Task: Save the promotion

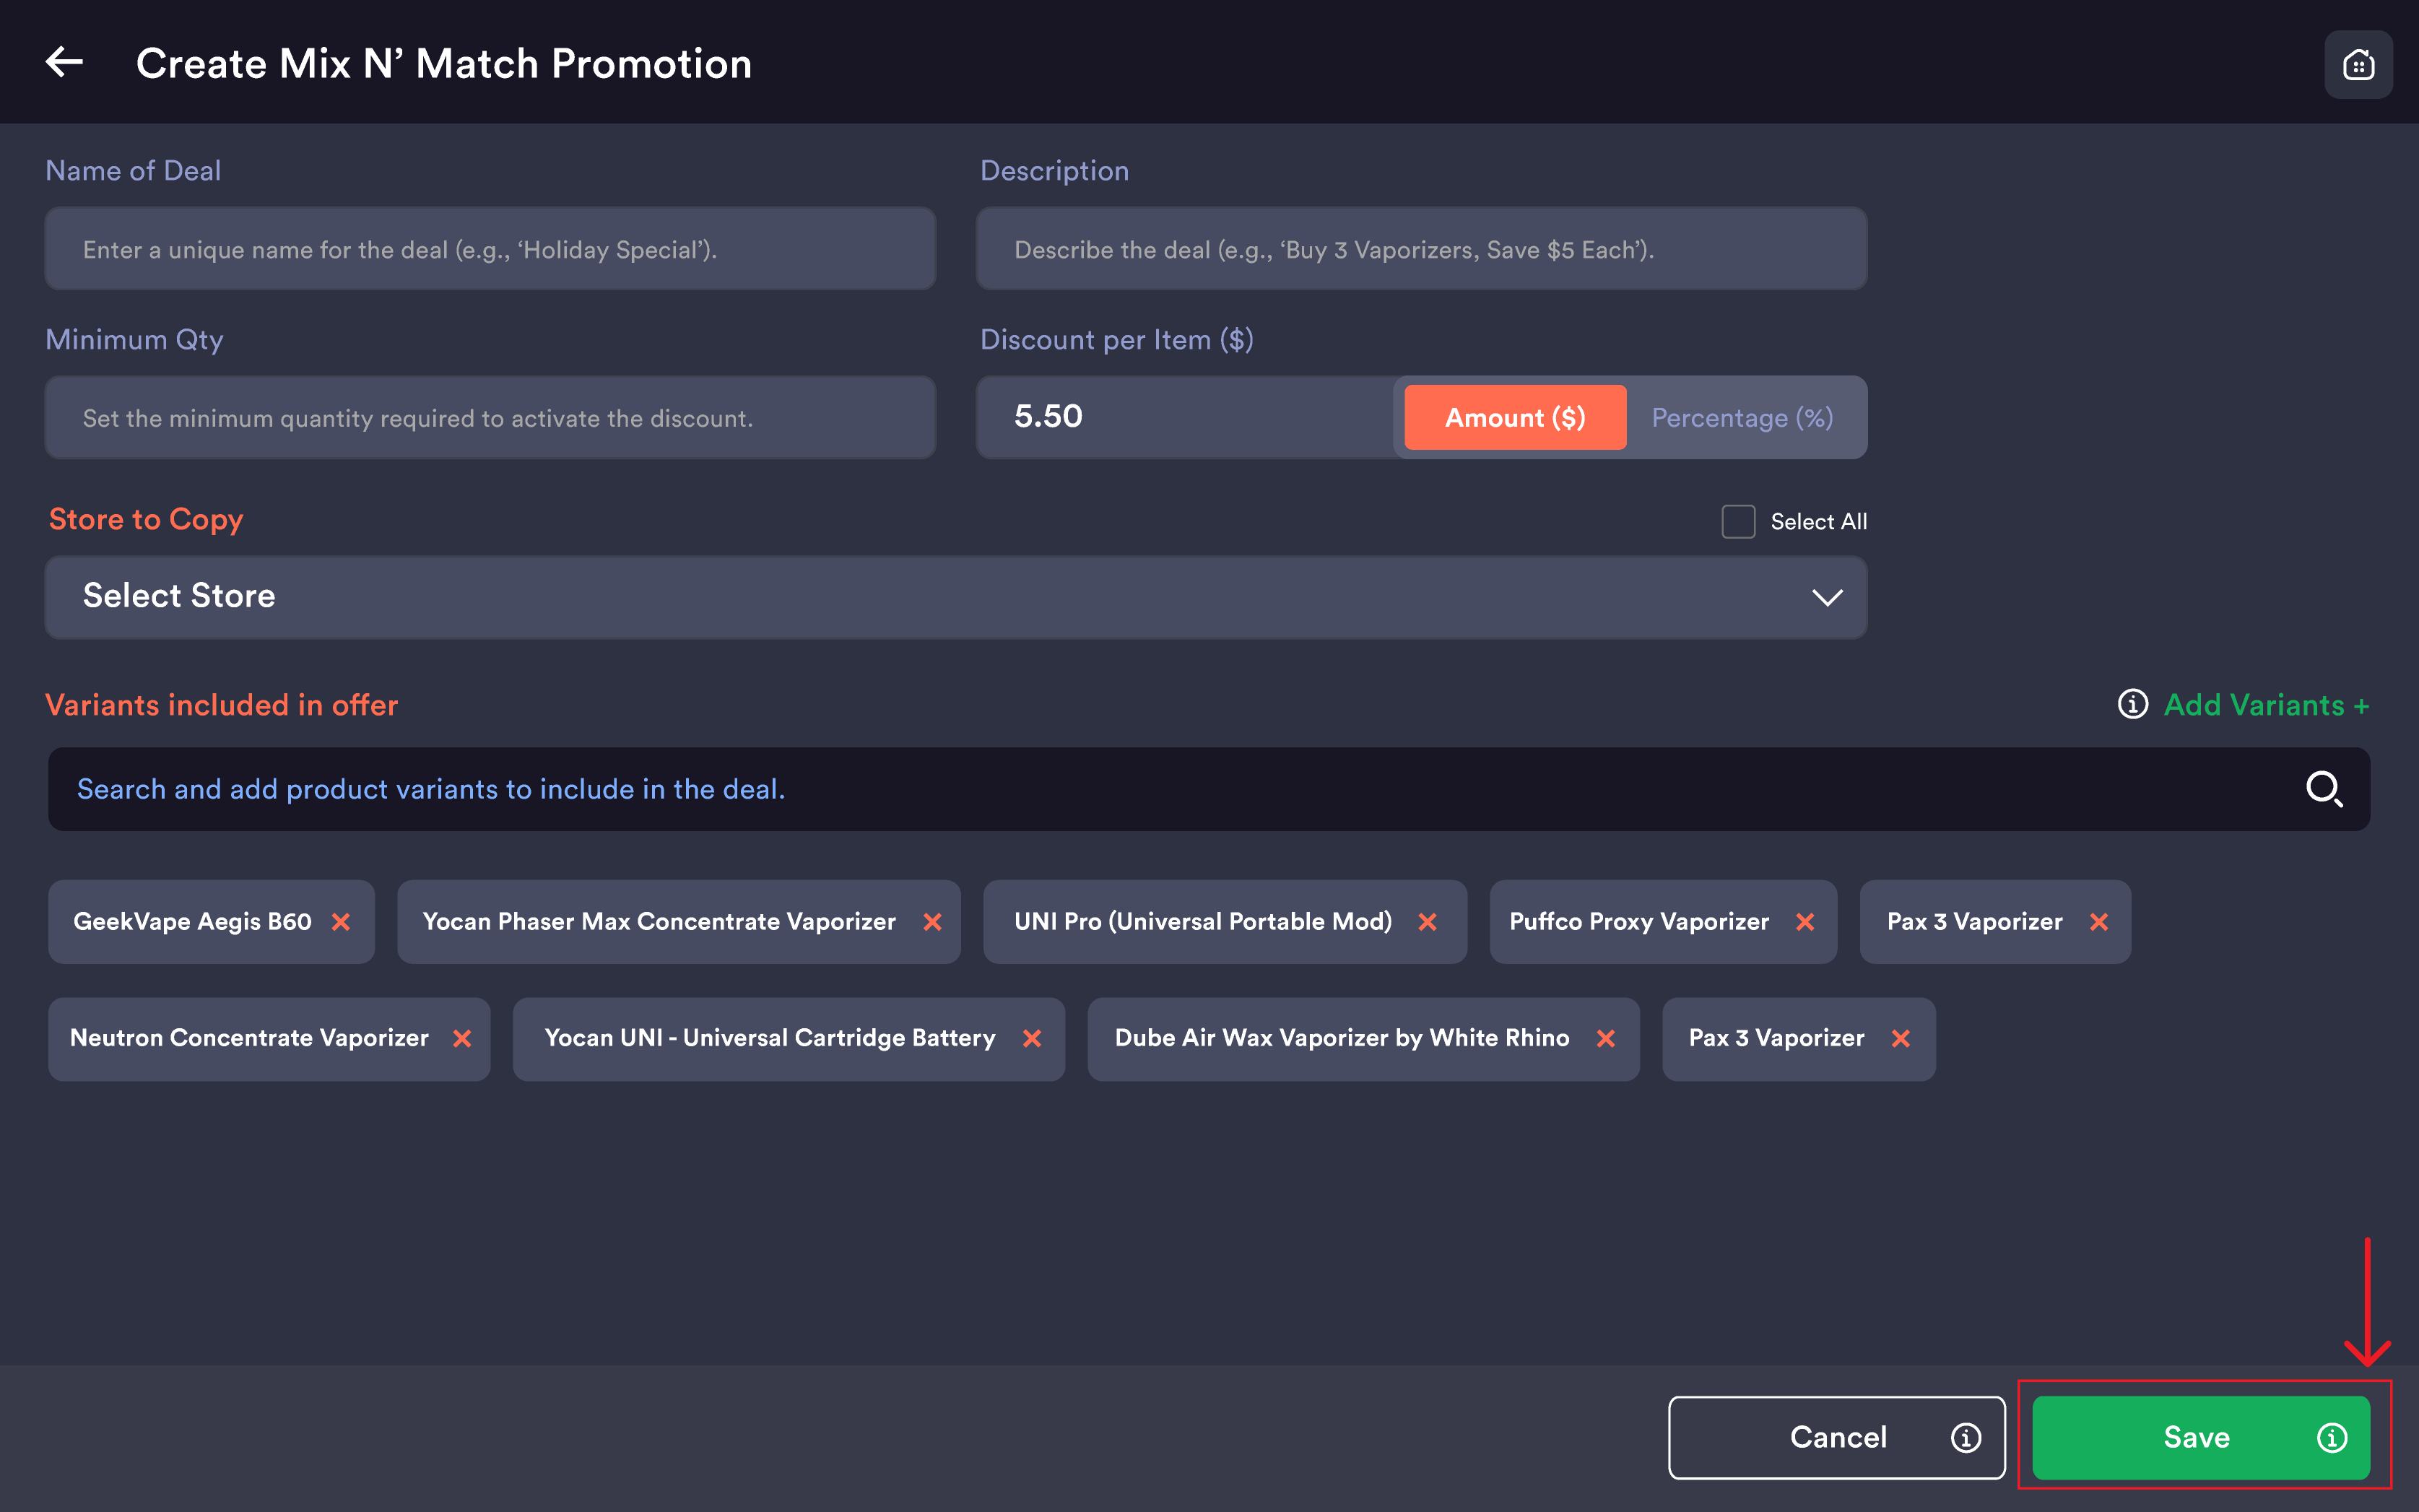Action: tap(2200, 1438)
